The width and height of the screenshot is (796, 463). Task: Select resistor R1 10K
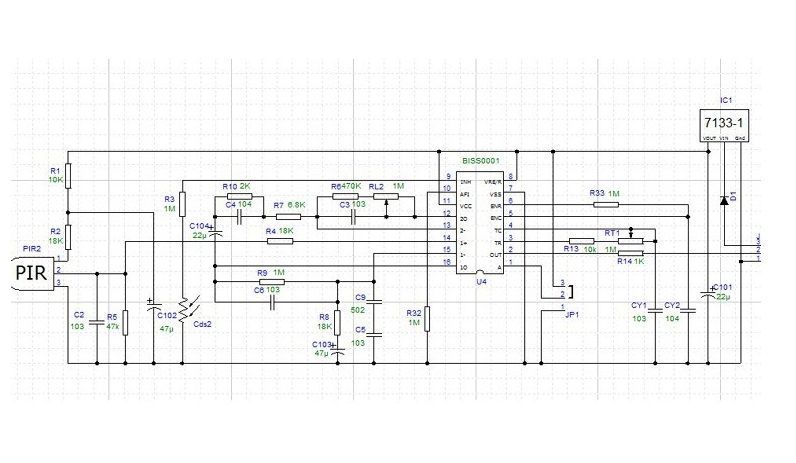pos(67,172)
